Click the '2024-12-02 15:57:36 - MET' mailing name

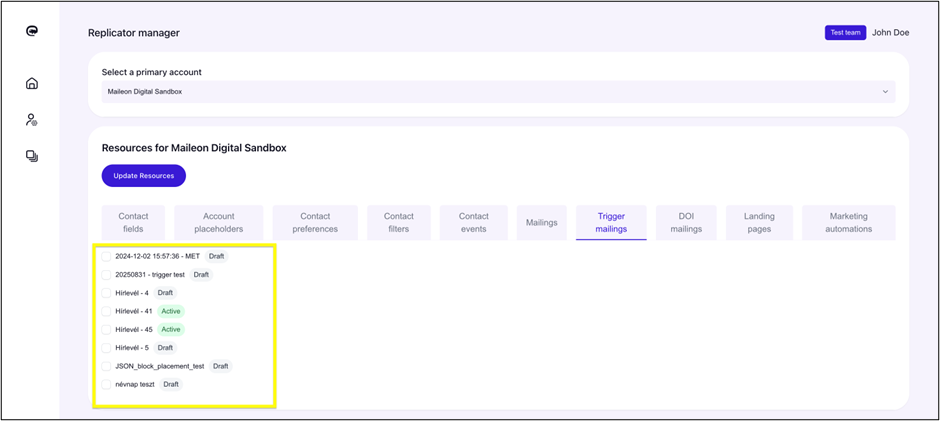coord(158,257)
